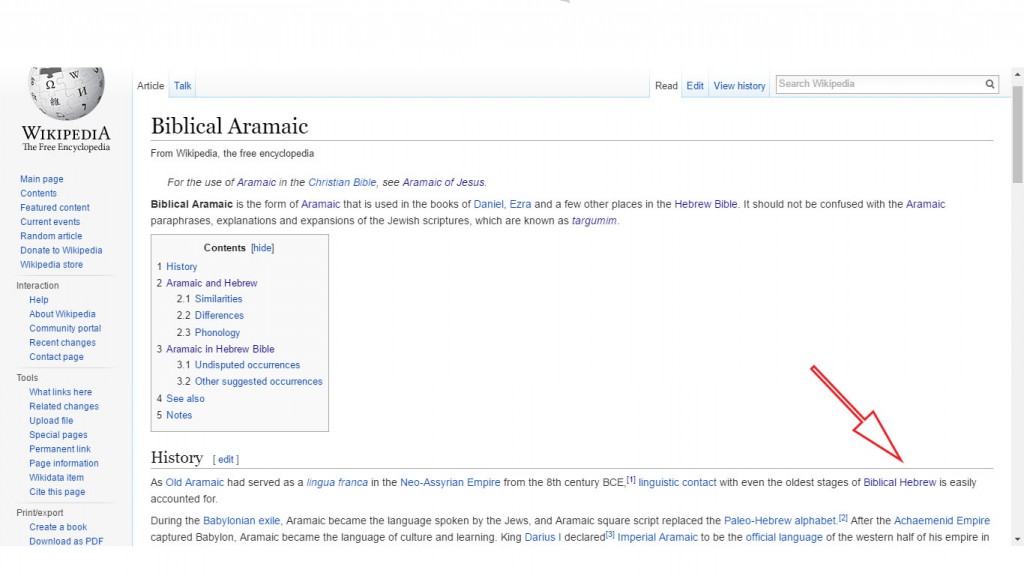Get the Permanent link

tap(60, 449)
